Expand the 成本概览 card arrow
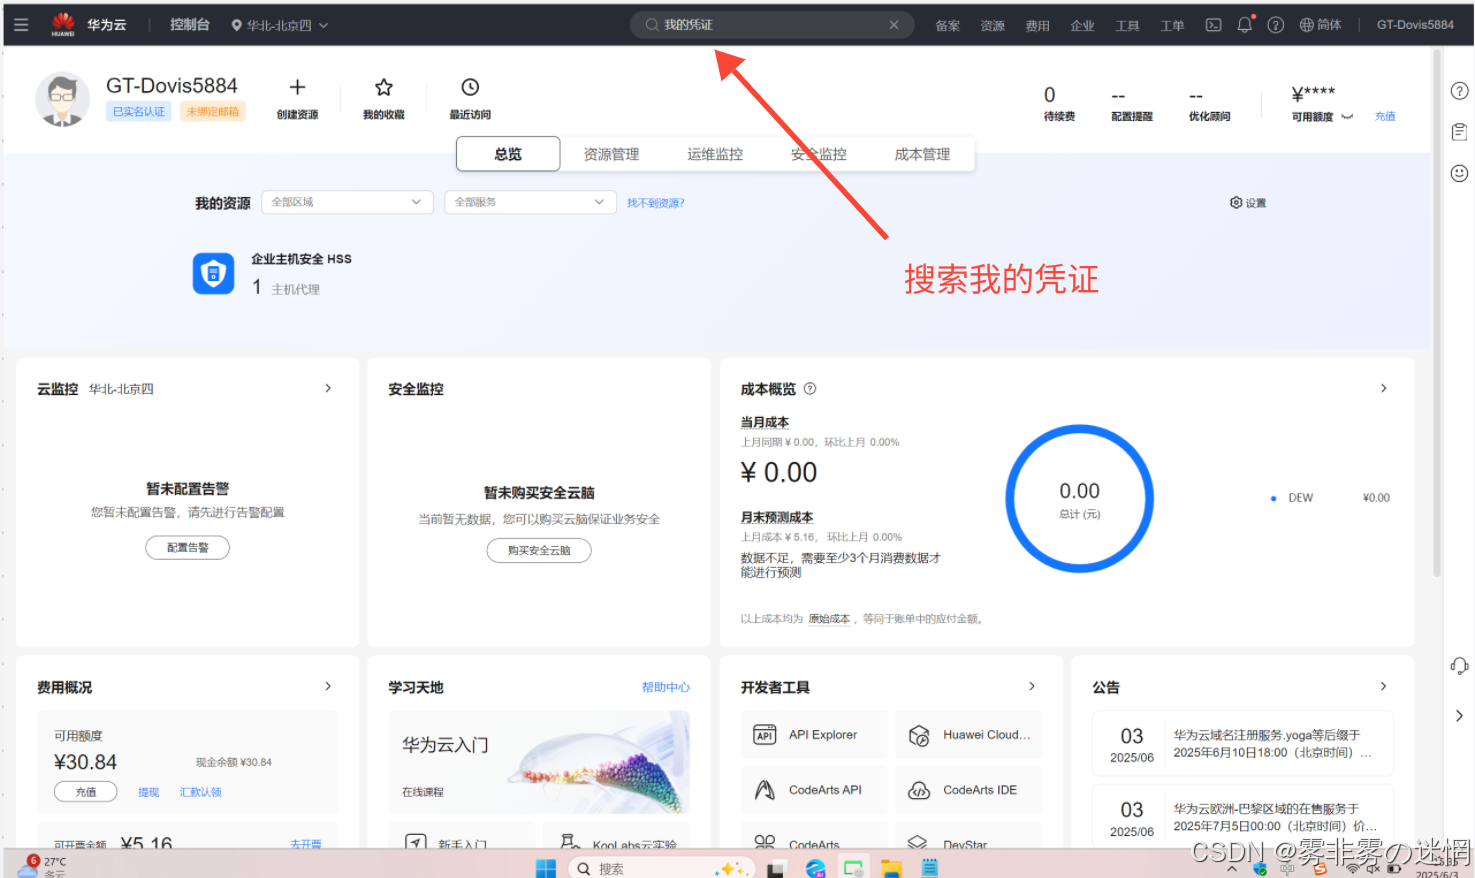The image size is (1475, 878). pyautogui.click(x=1384, y=388)
